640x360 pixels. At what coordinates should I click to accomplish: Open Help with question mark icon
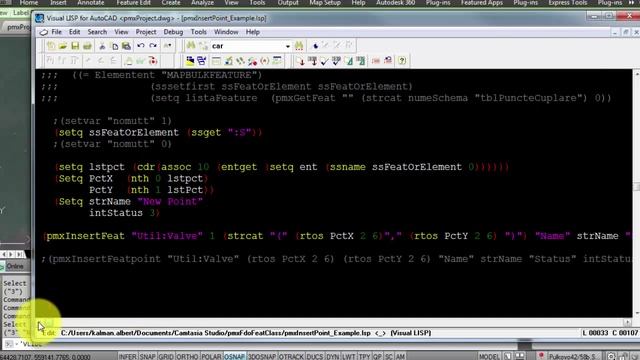pyautogui.click(x=402, y=61)
